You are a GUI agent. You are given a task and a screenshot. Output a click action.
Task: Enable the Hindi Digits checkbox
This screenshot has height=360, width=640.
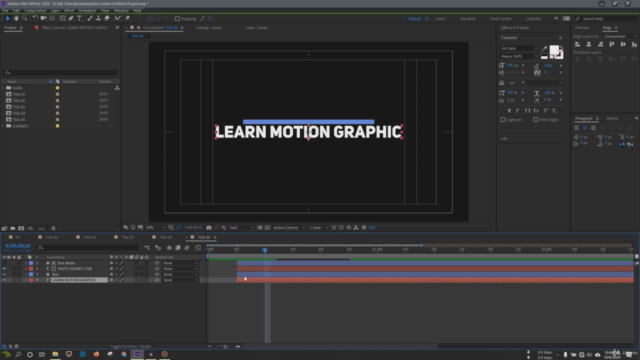[536, 120]
